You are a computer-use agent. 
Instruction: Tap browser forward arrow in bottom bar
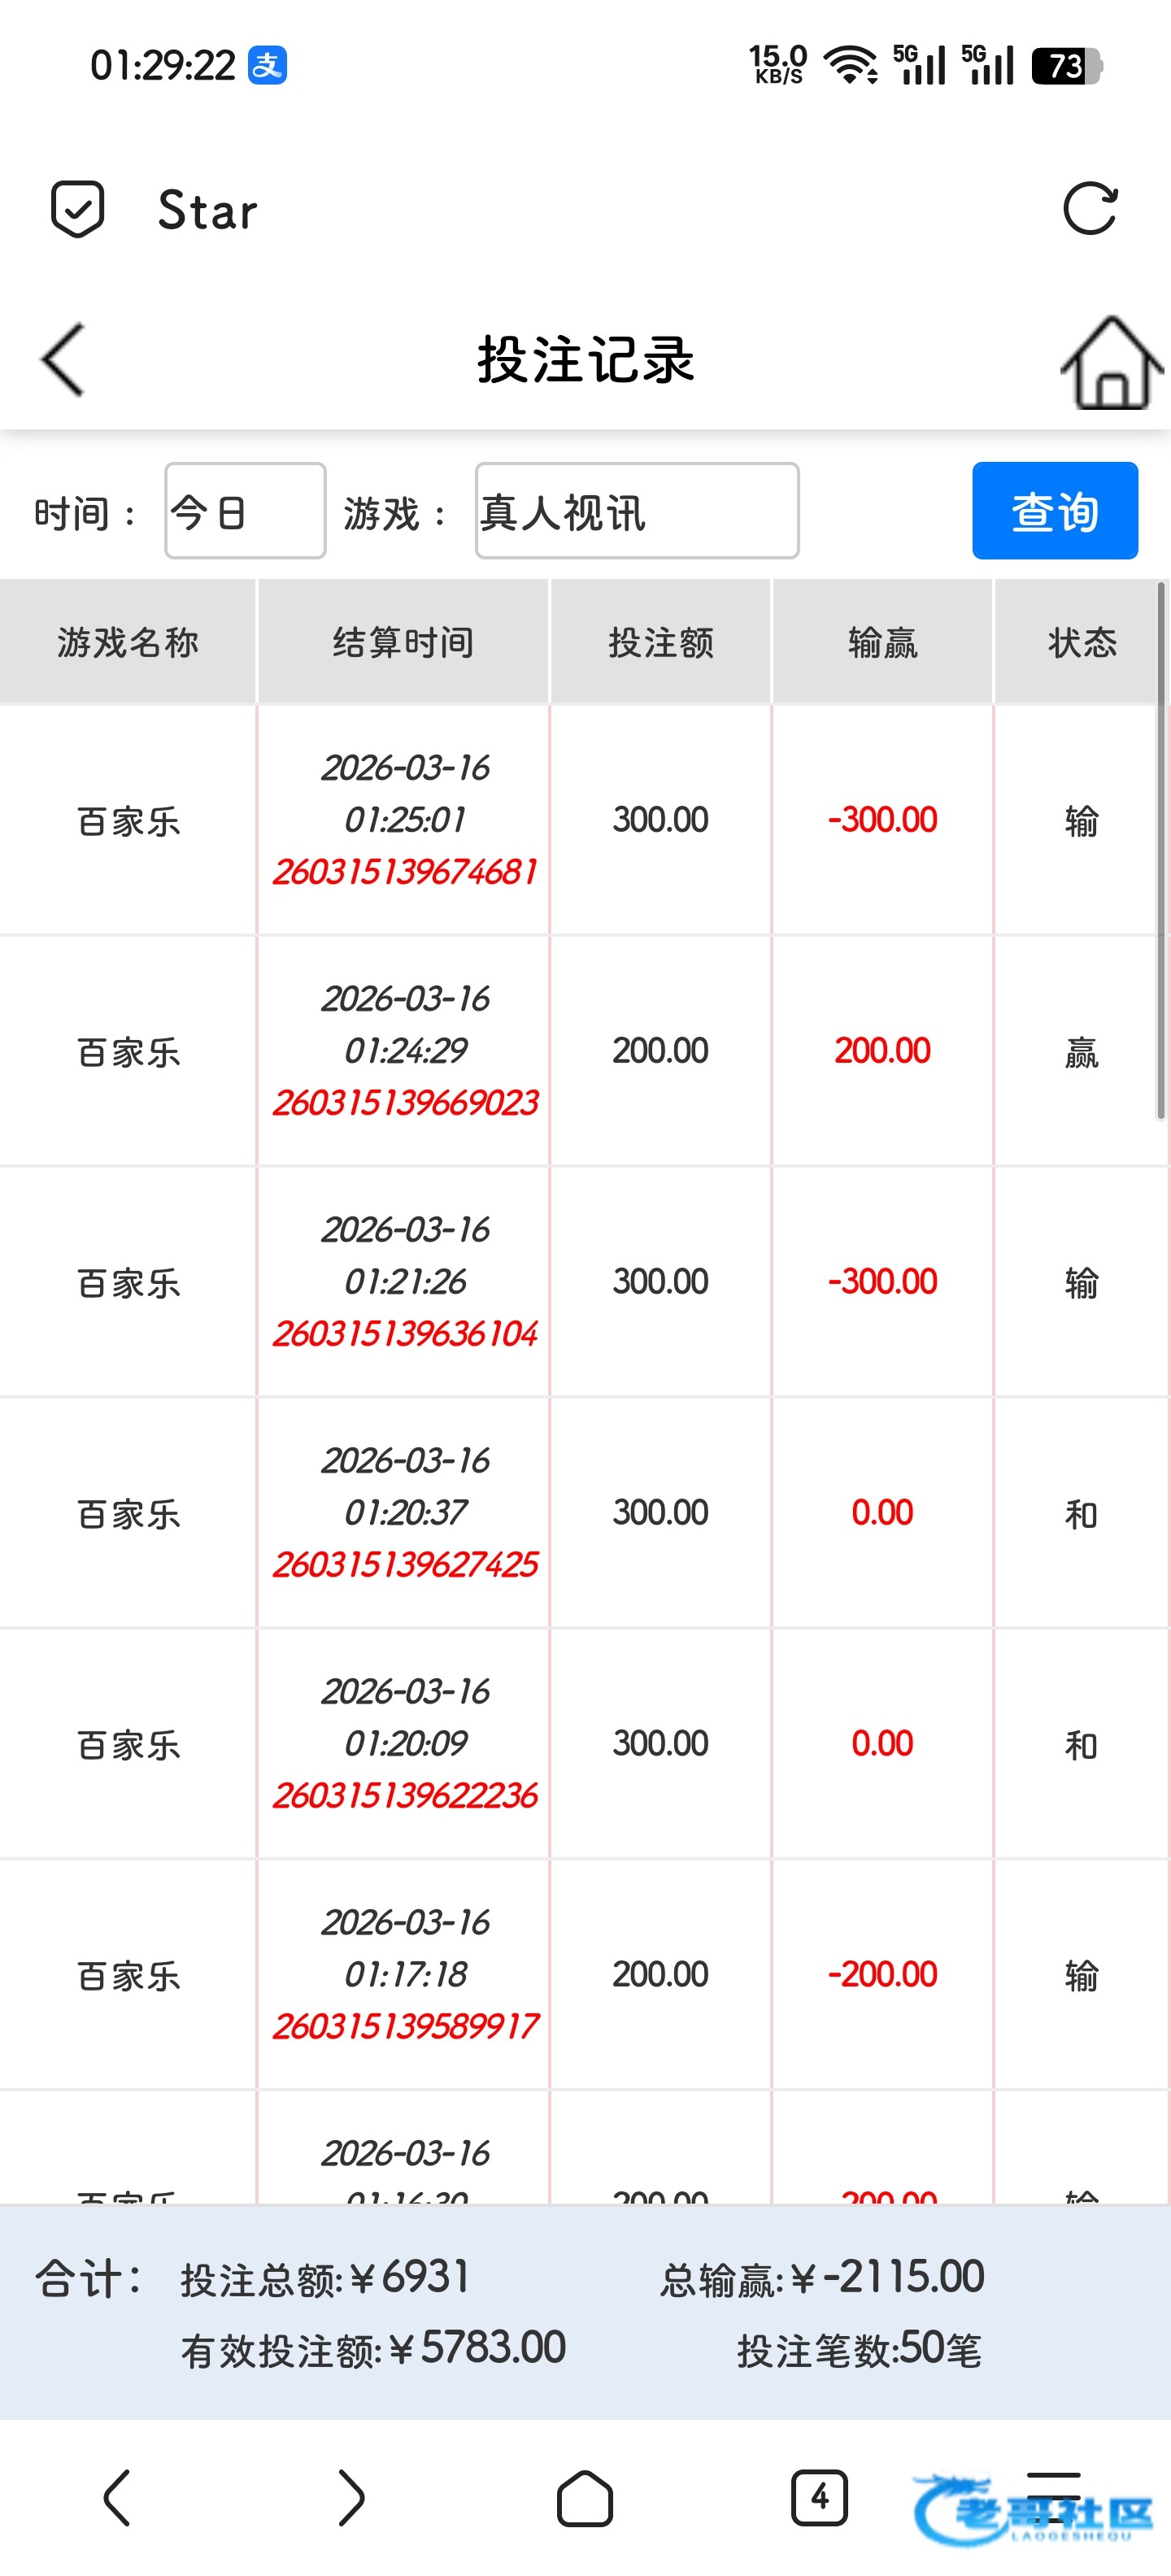pyautogui.click(x=350, y=2498)
